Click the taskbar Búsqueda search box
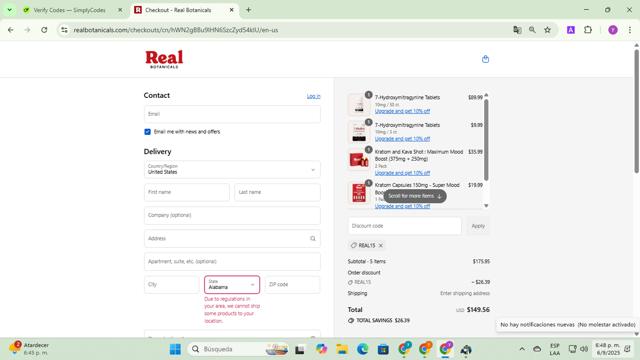 [x=239, y=349]
